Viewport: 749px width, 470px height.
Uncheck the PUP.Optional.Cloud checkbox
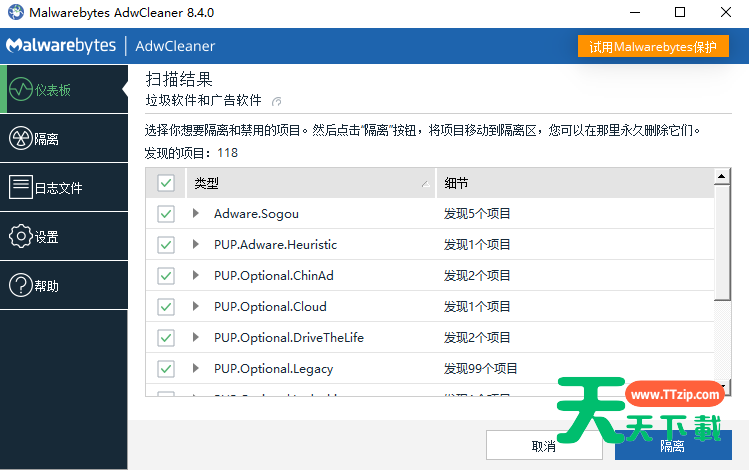(166, 307)
